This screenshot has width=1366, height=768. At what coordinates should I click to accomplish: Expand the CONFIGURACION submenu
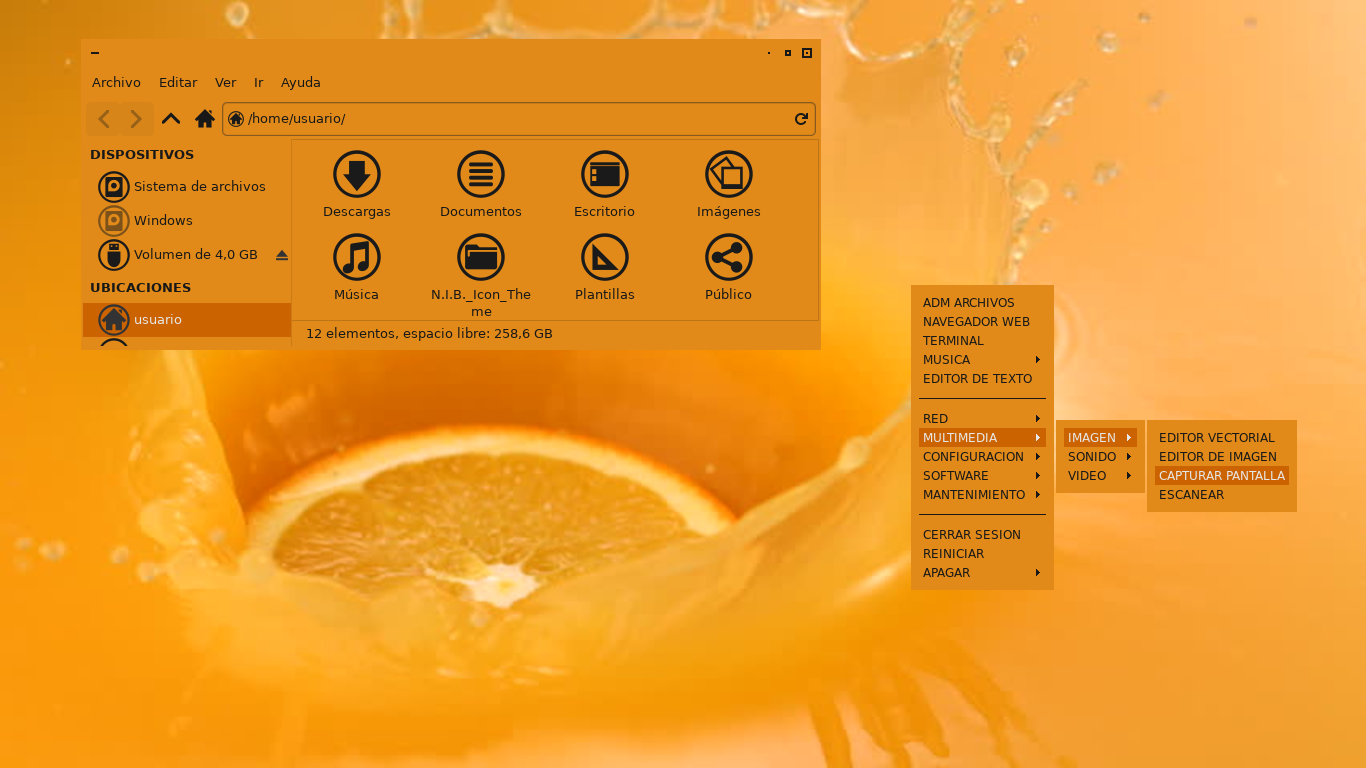982,457
